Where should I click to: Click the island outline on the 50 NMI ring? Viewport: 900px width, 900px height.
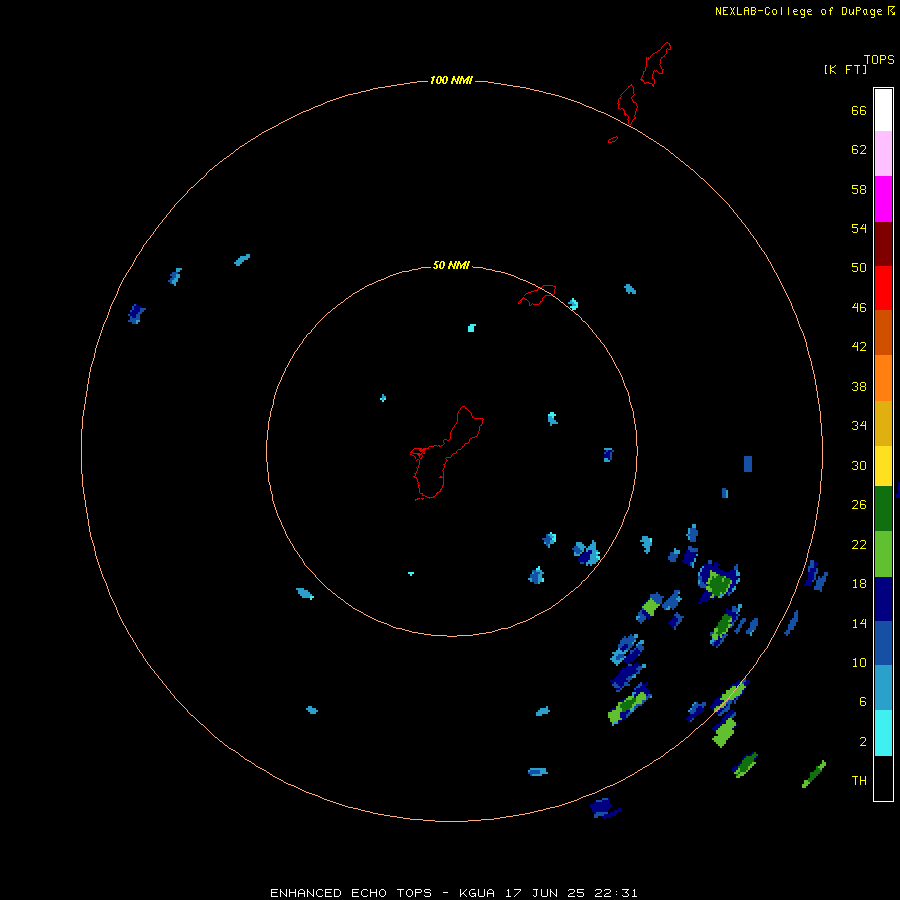point(537,295)
